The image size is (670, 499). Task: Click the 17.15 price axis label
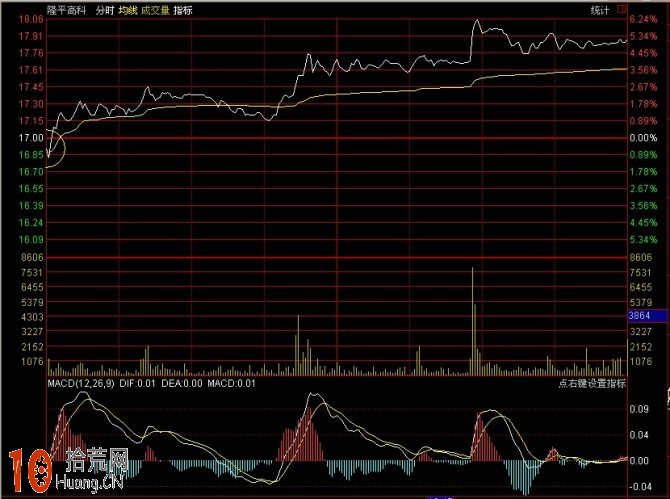(31, 121)
